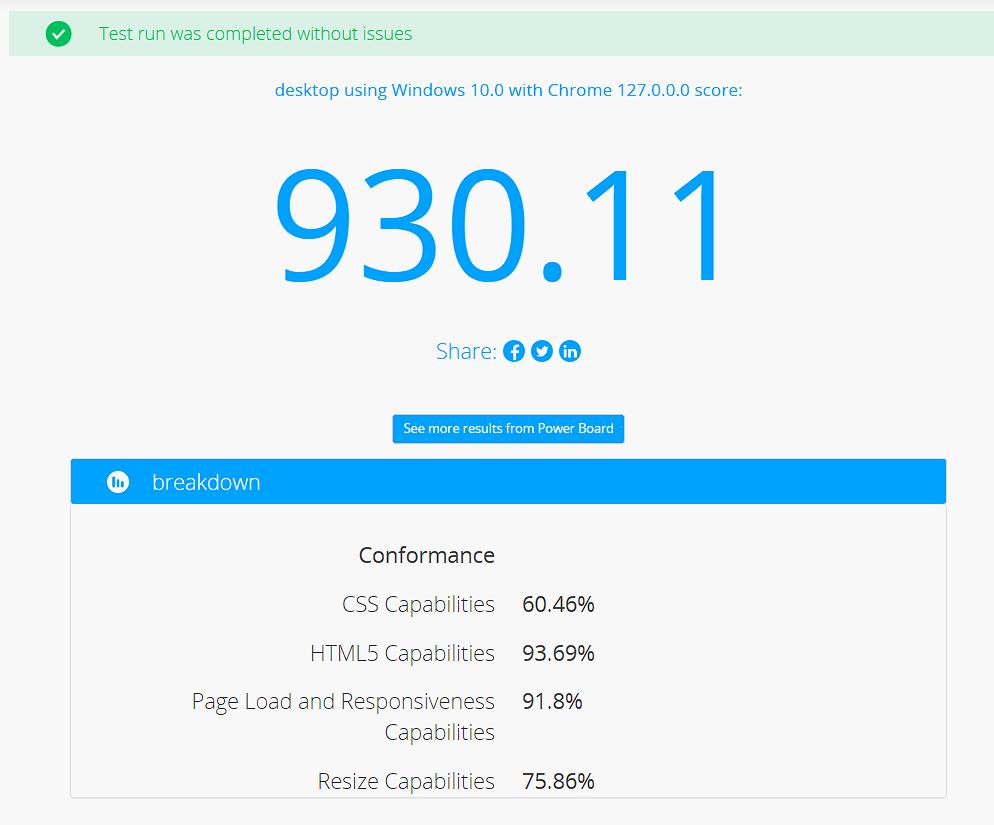This screenshot has height=825, width=994.
Task: Click the desktop Windows 10.0 Chrome score heading
Action: tap(508, 90)
